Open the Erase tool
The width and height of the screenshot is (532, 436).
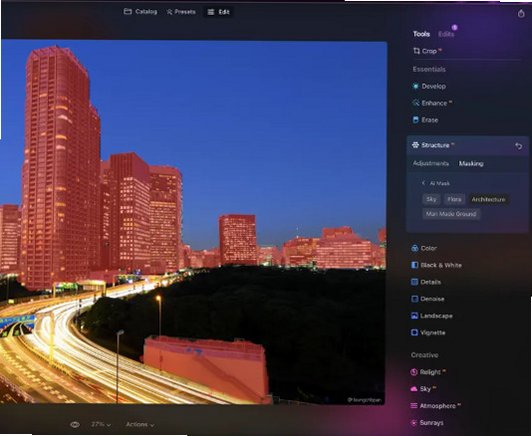point(425,120)
